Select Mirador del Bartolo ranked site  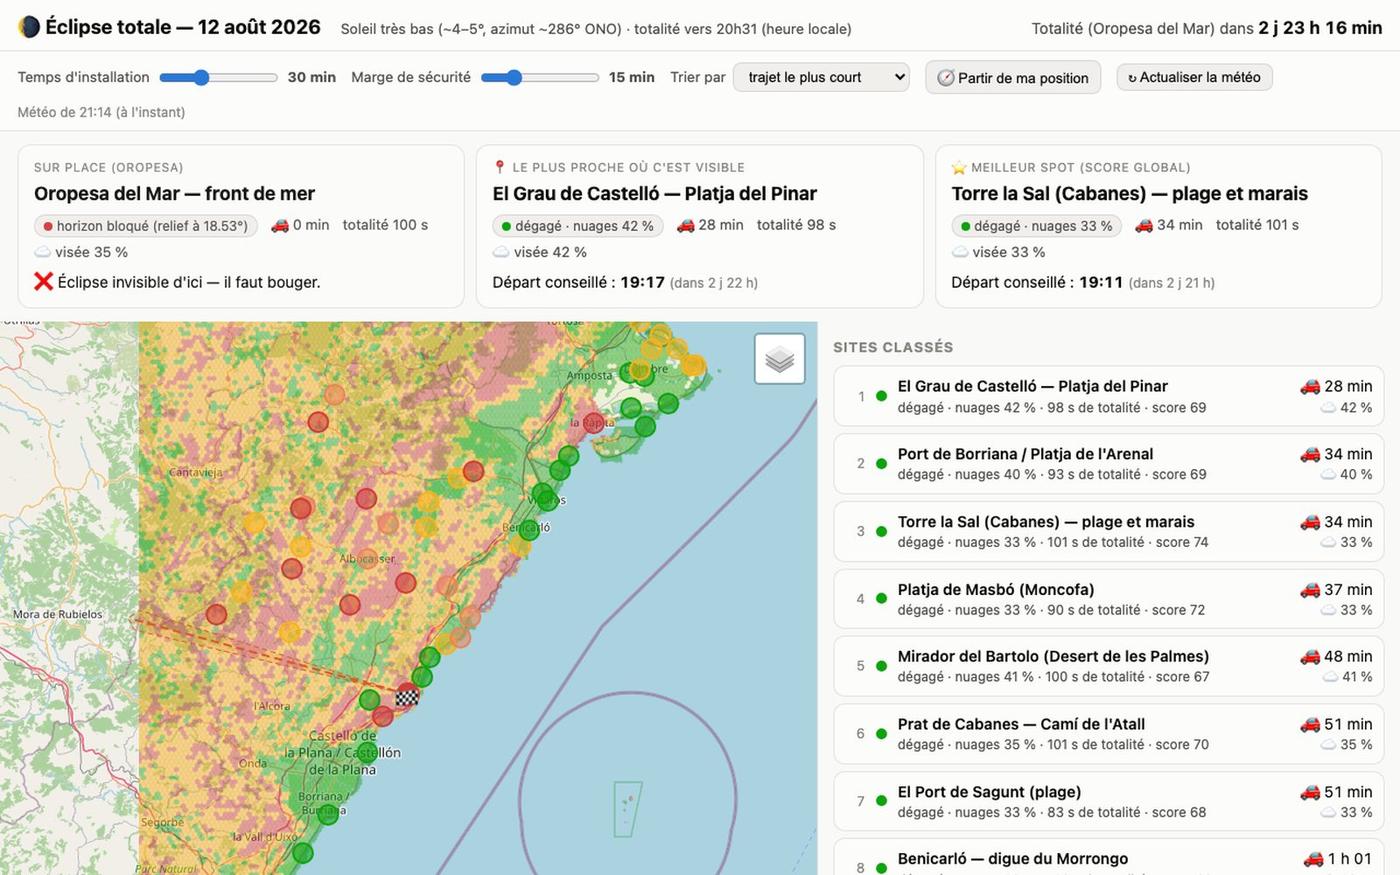[1109, 666]
